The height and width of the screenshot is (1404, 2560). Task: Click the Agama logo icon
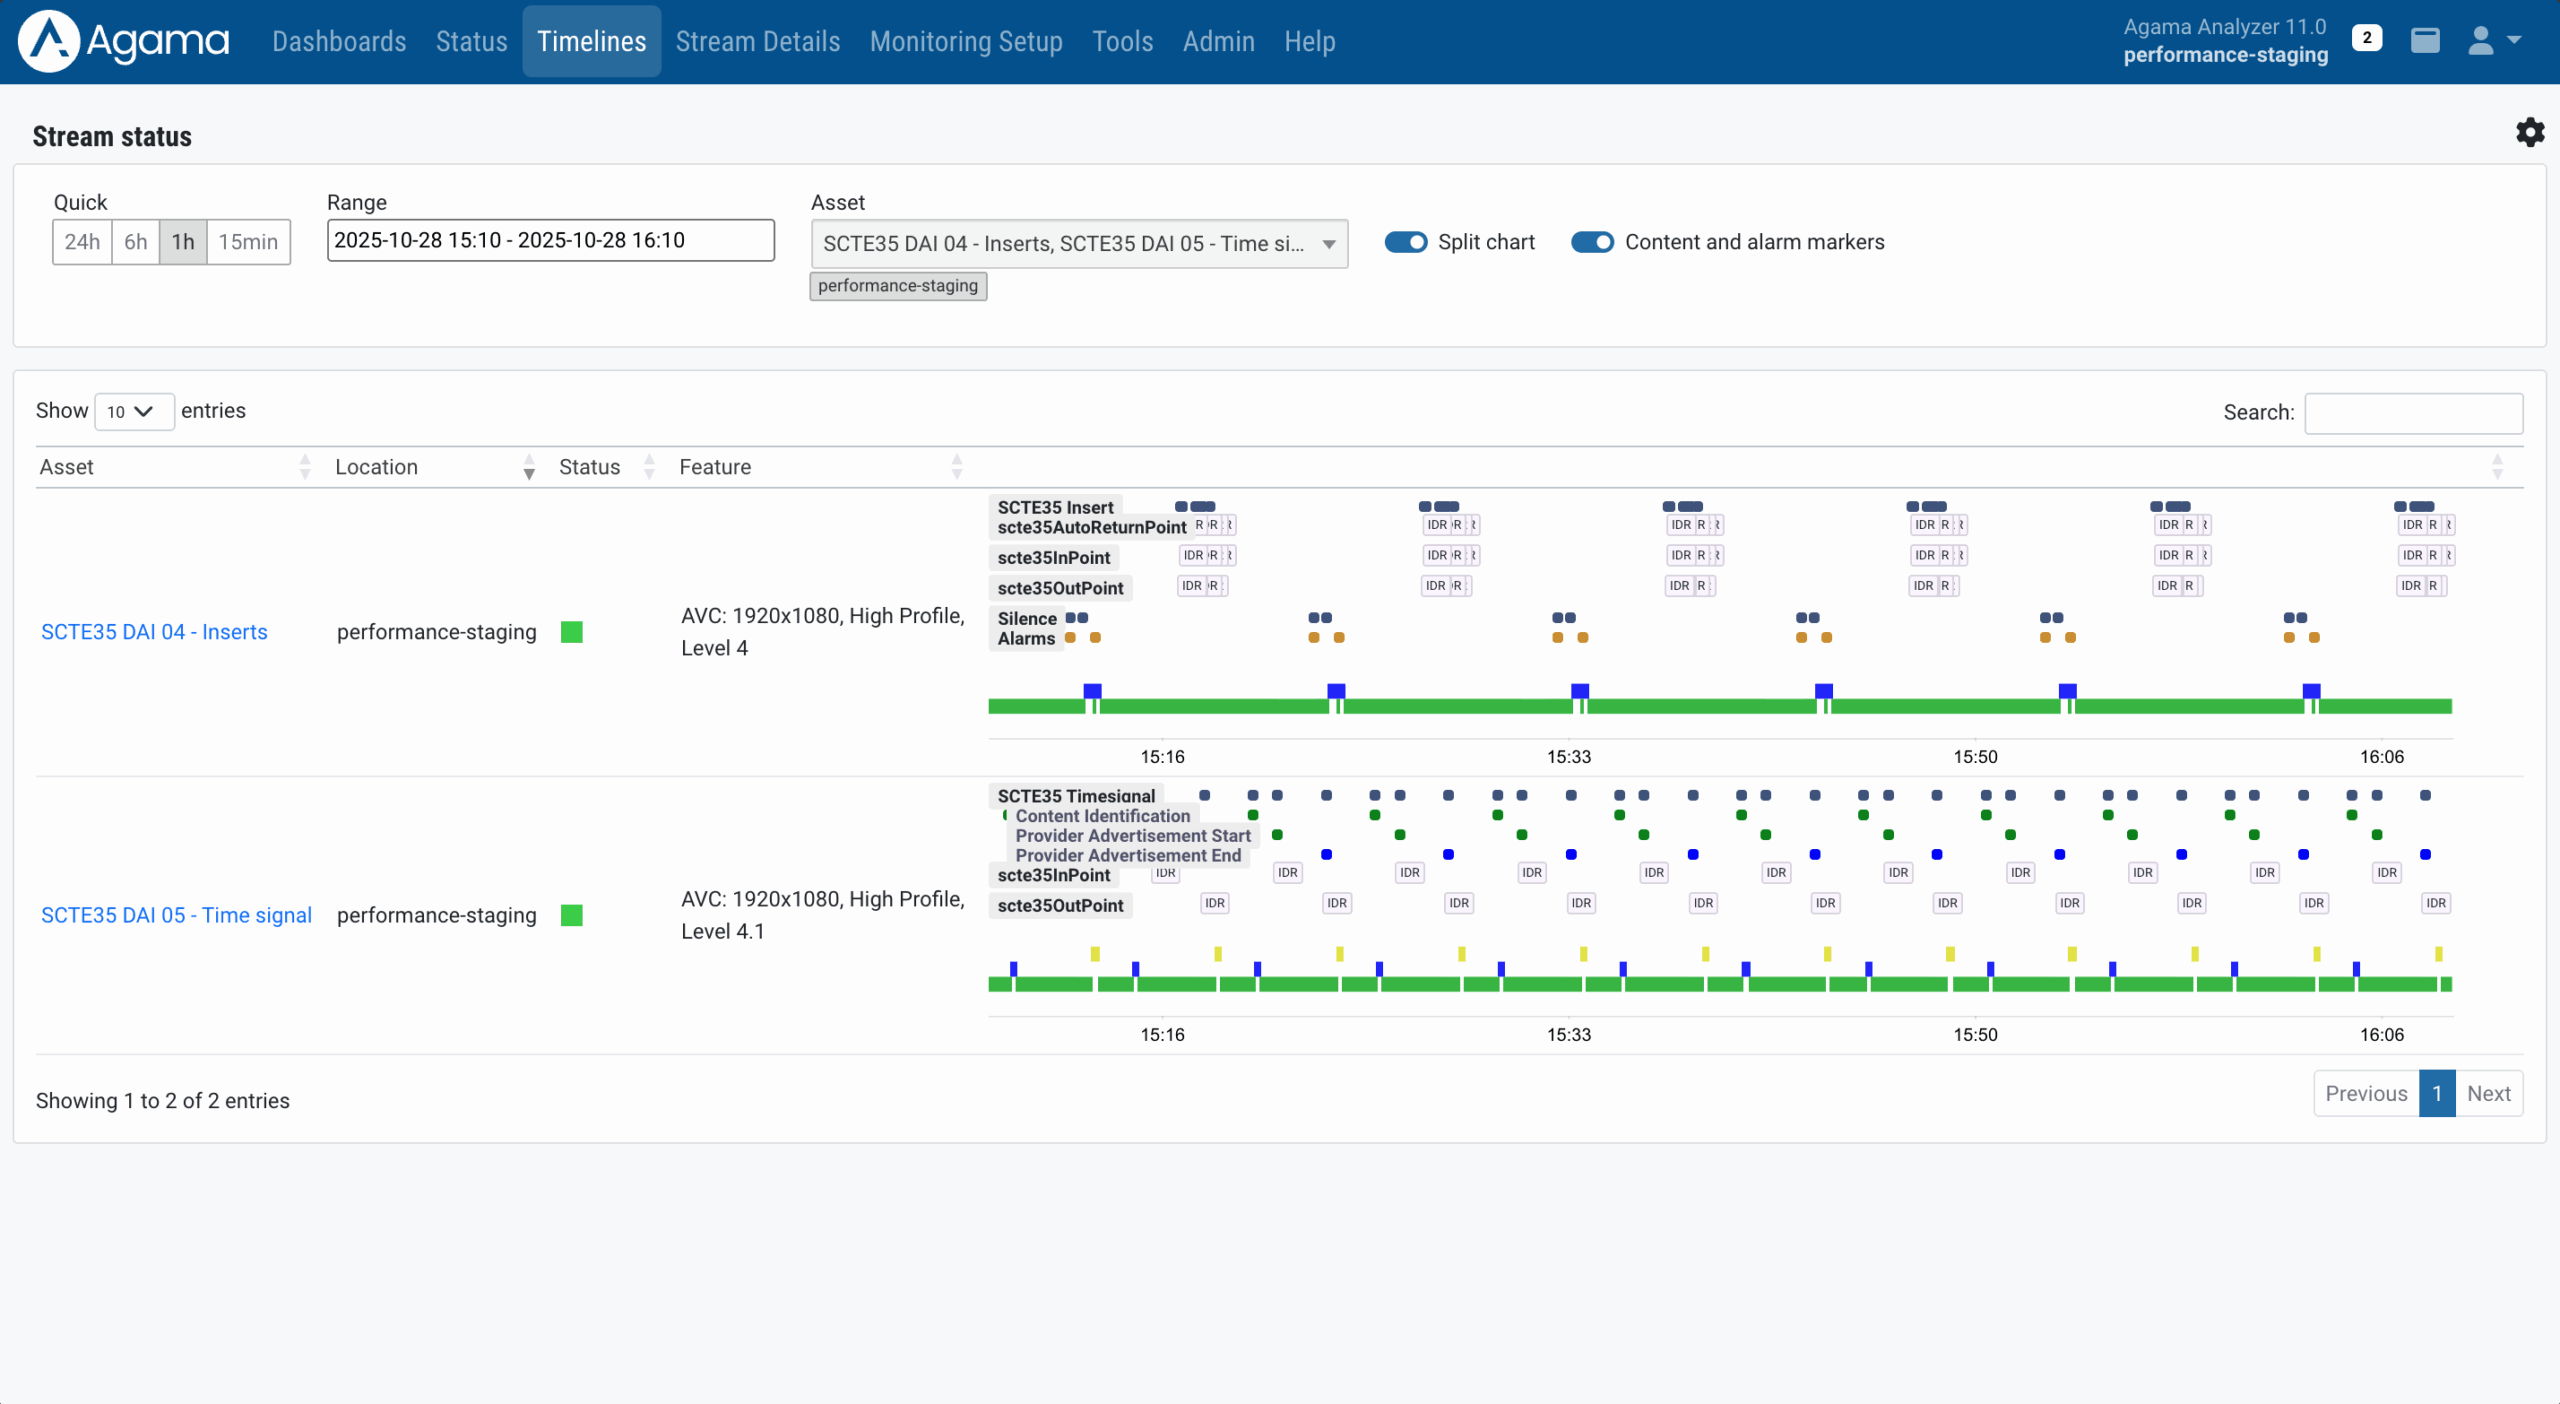(x=51, y=41)
